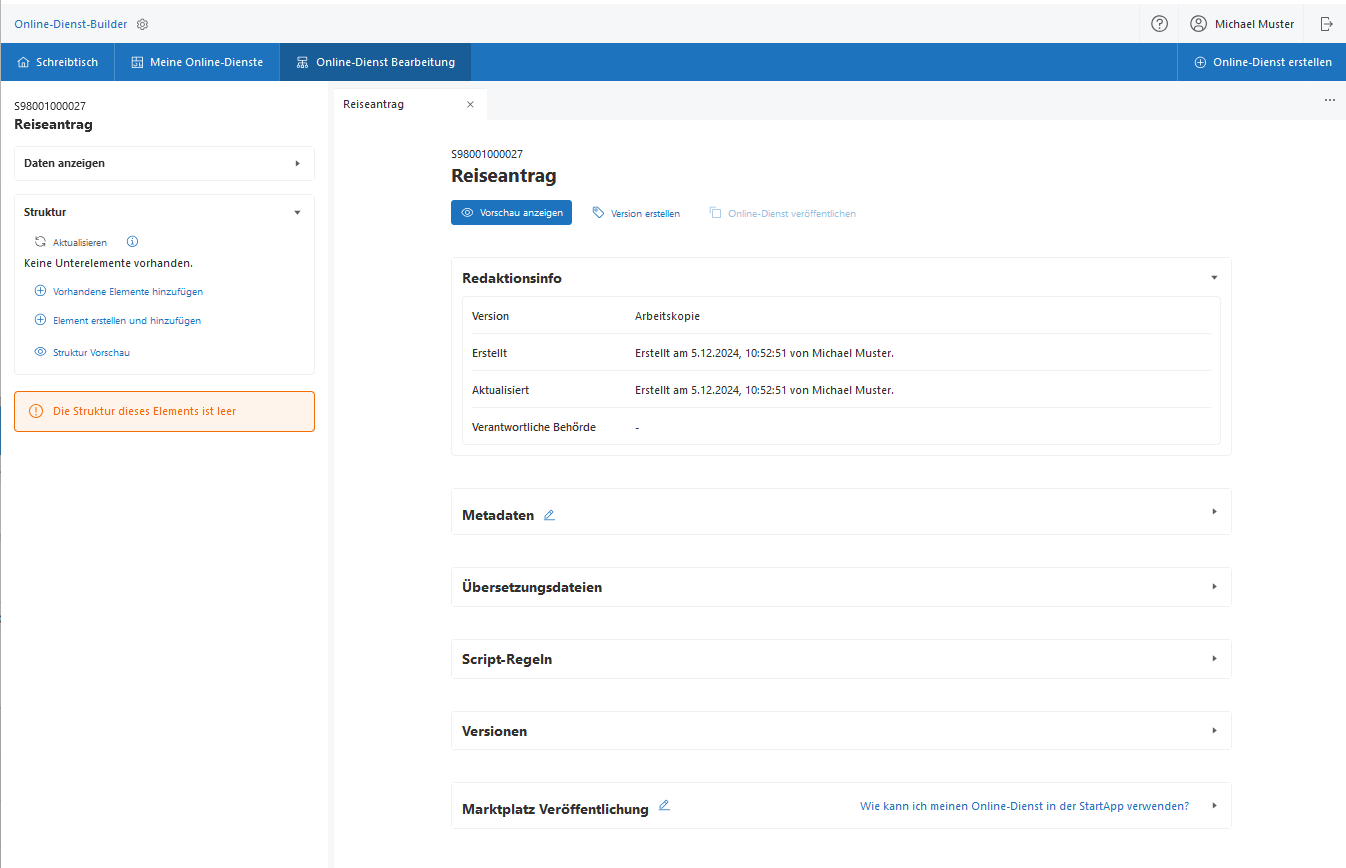This screenshot has height=868, width=1346.
Task: Open the help question mark icon
Action: [1159, 24]
